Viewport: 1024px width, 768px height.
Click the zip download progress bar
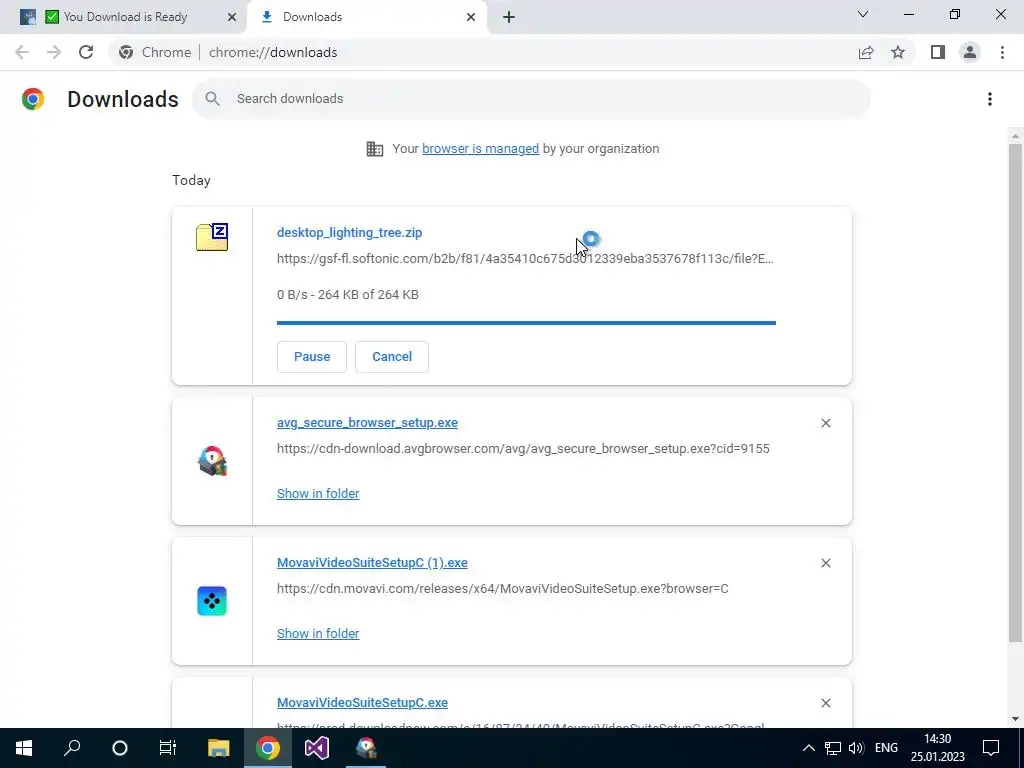[526, 323]
